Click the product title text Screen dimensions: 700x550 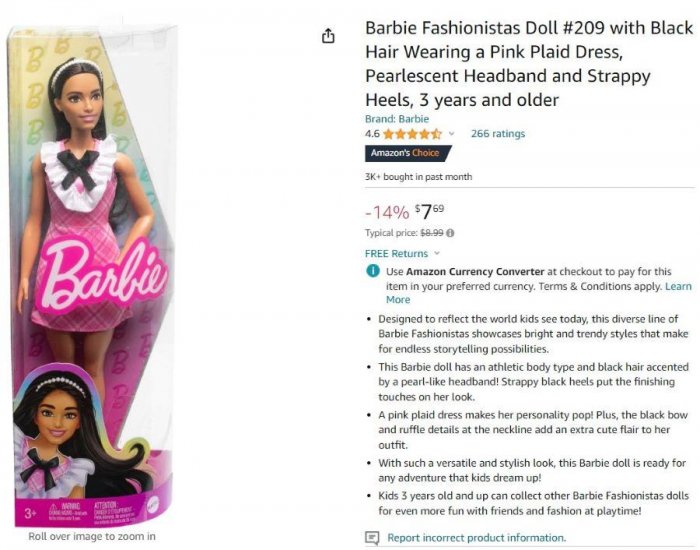[x=529, y=64]
